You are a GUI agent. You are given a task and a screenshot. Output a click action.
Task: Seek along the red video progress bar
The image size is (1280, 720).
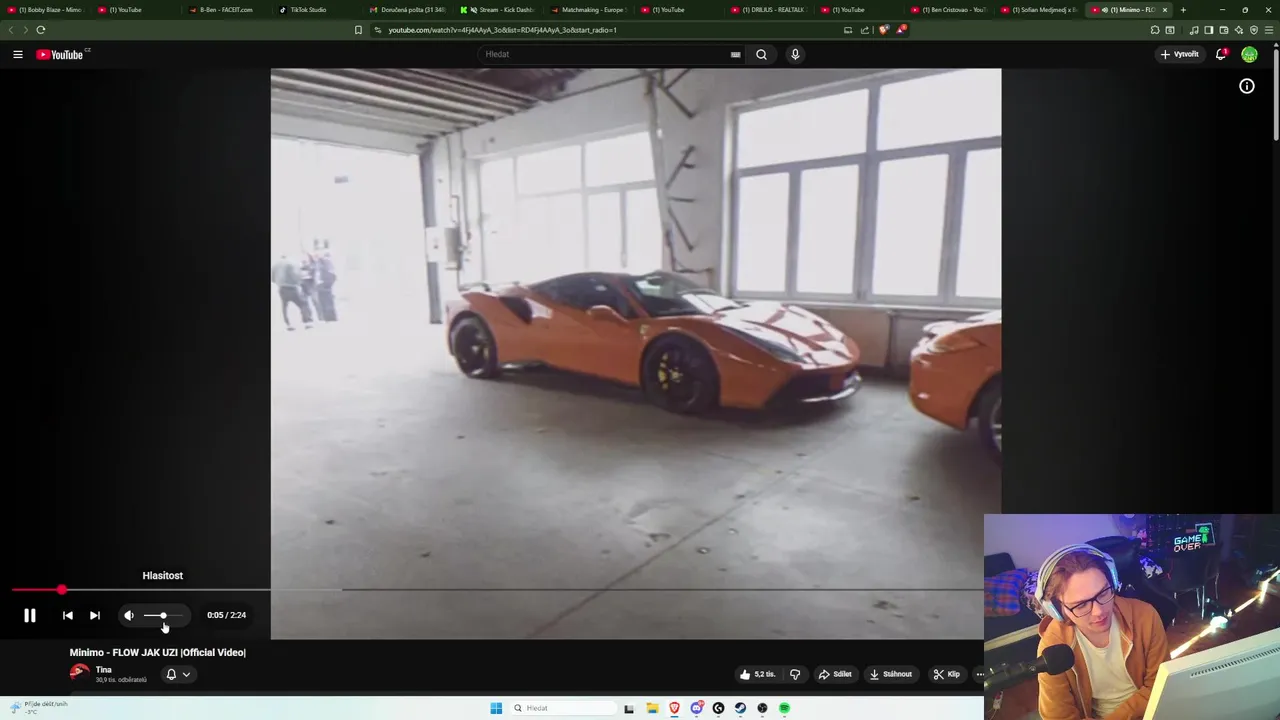tap(500, 590)
